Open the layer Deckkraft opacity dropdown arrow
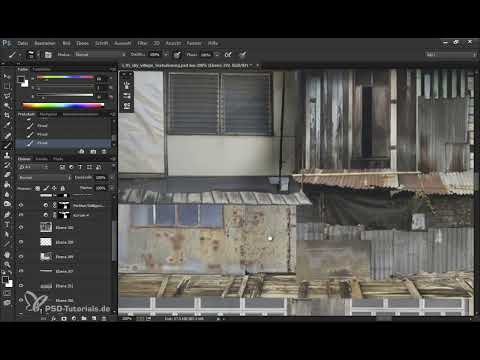Viewport: 480px width, 360px height. coord(111,178)
